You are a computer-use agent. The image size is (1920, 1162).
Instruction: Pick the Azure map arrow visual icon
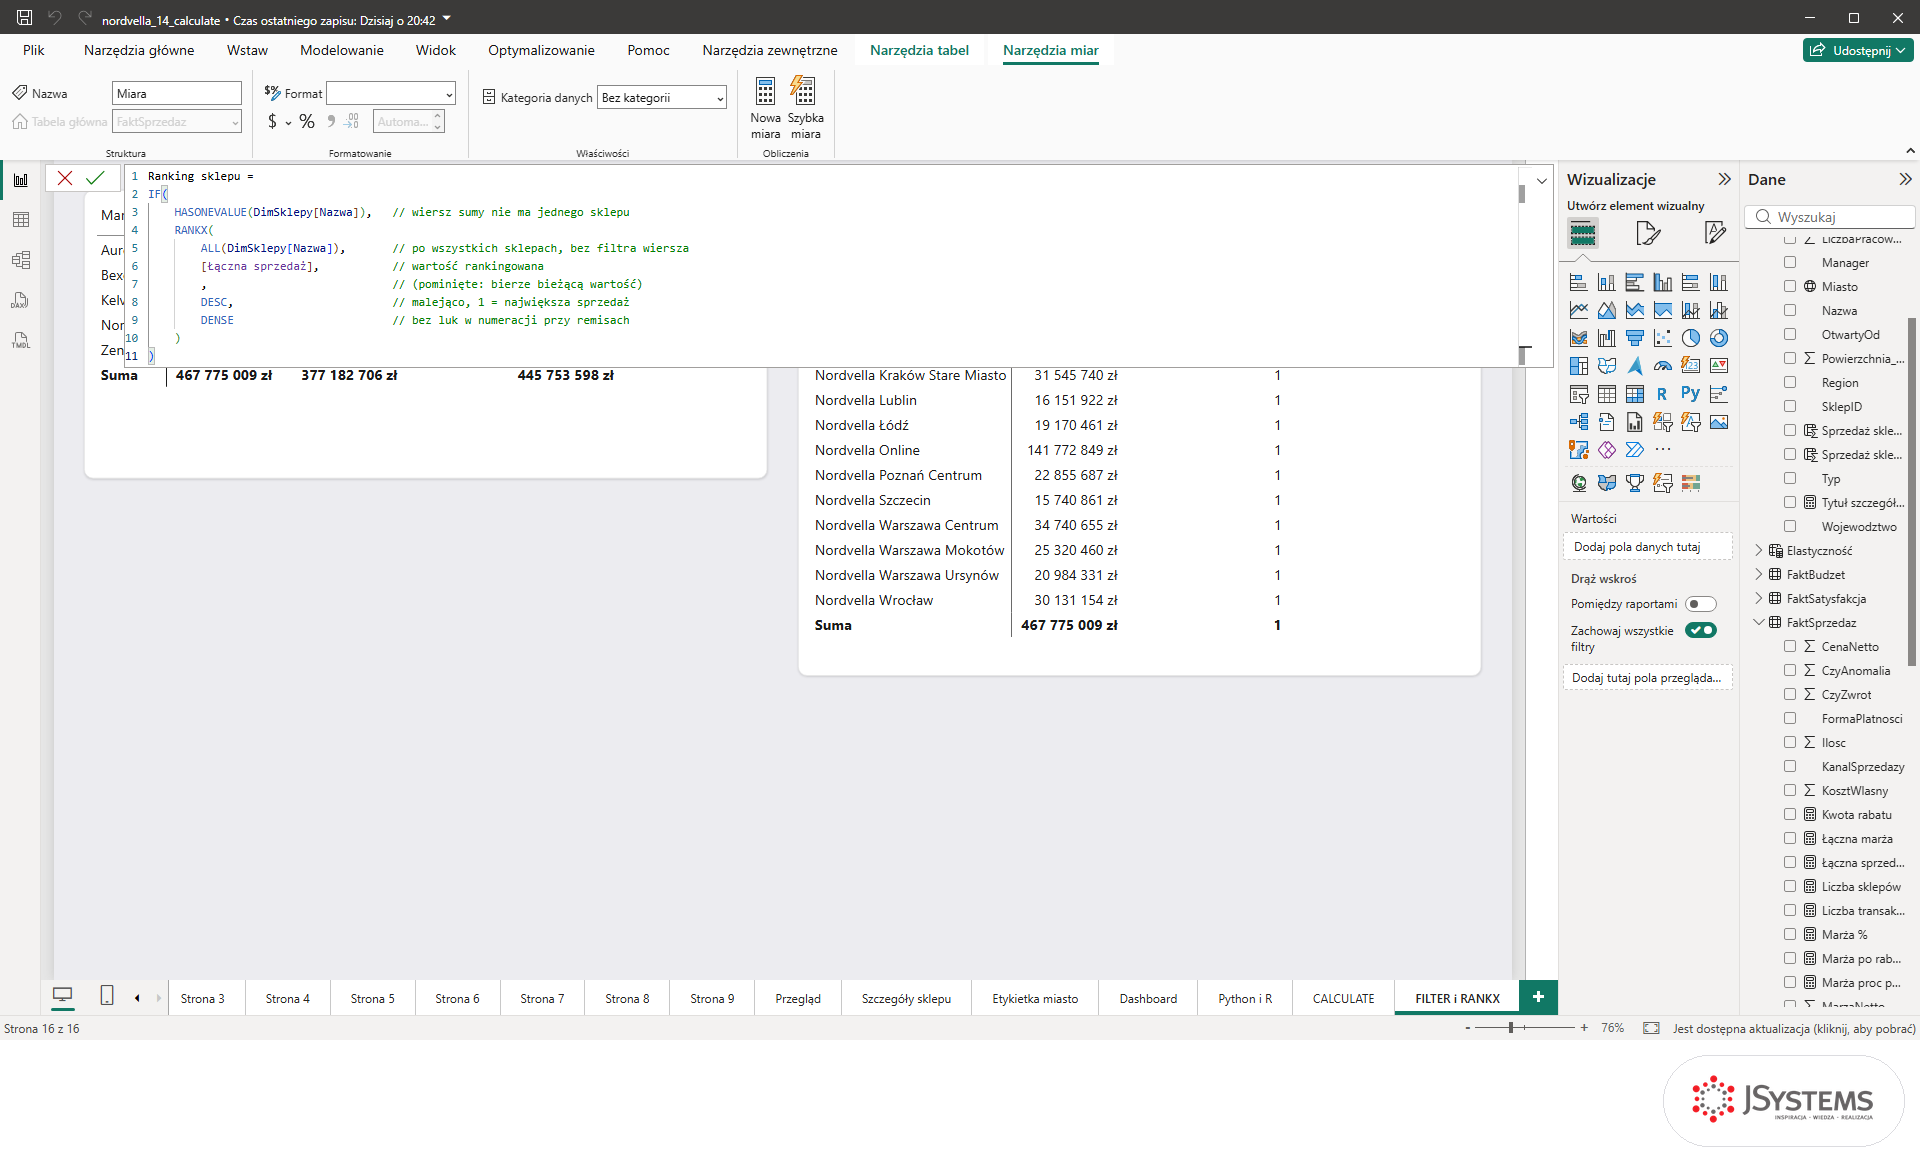click(1634, 366)
